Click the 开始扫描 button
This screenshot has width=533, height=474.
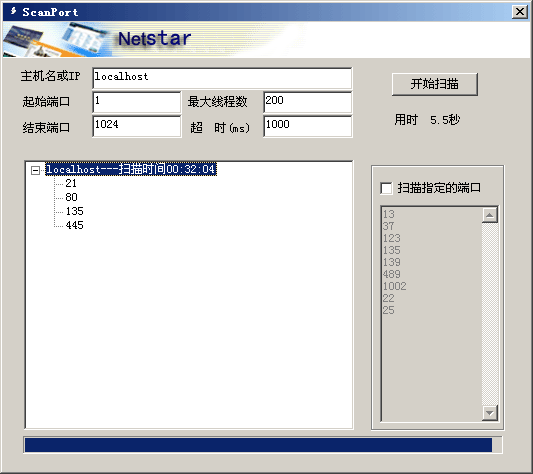434,84
